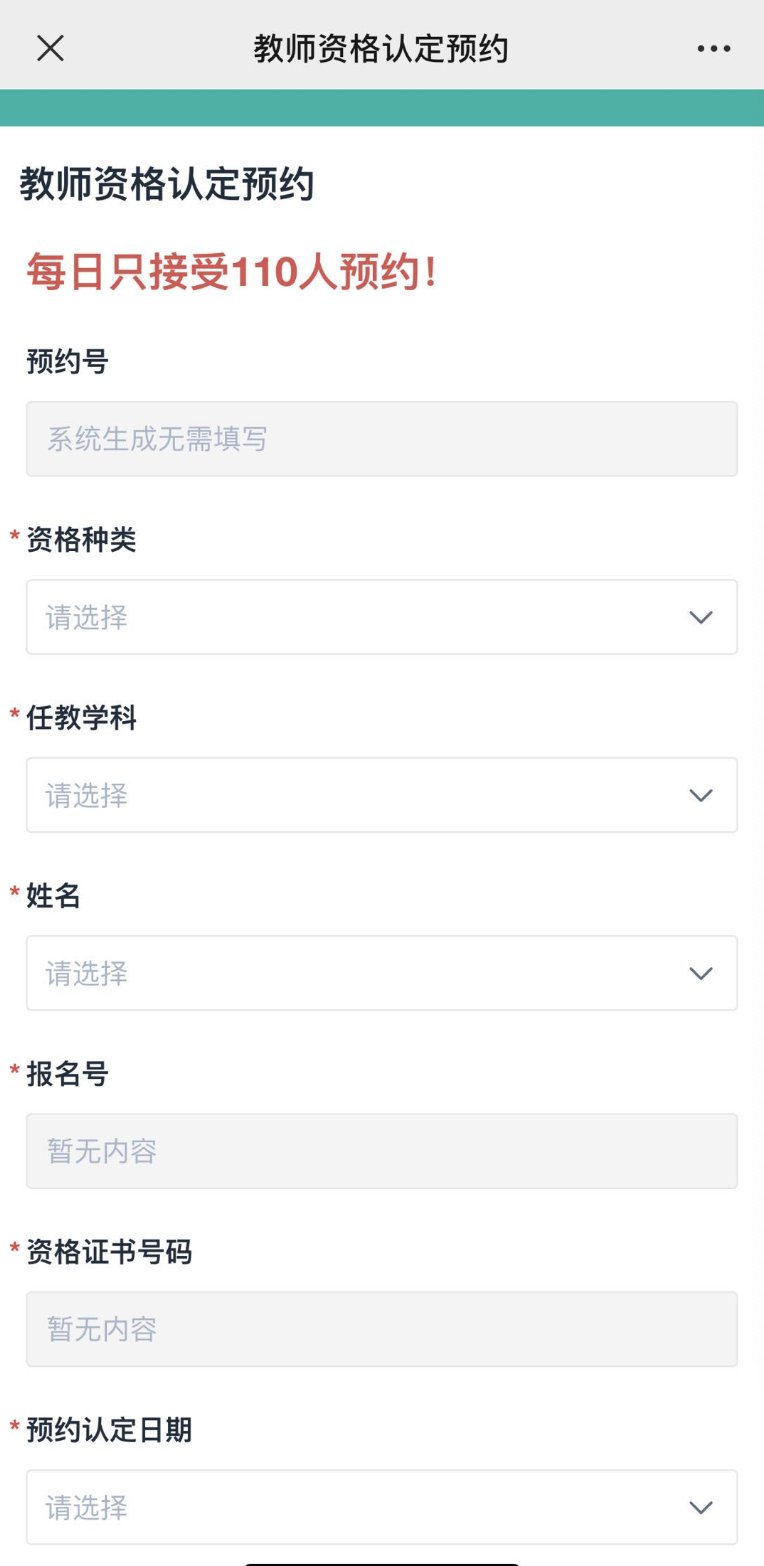Select the 姓名 请选择 dropdown
Image resolution: width=764 pixels, height=1566 pixels.
click(x=360, y=974)
